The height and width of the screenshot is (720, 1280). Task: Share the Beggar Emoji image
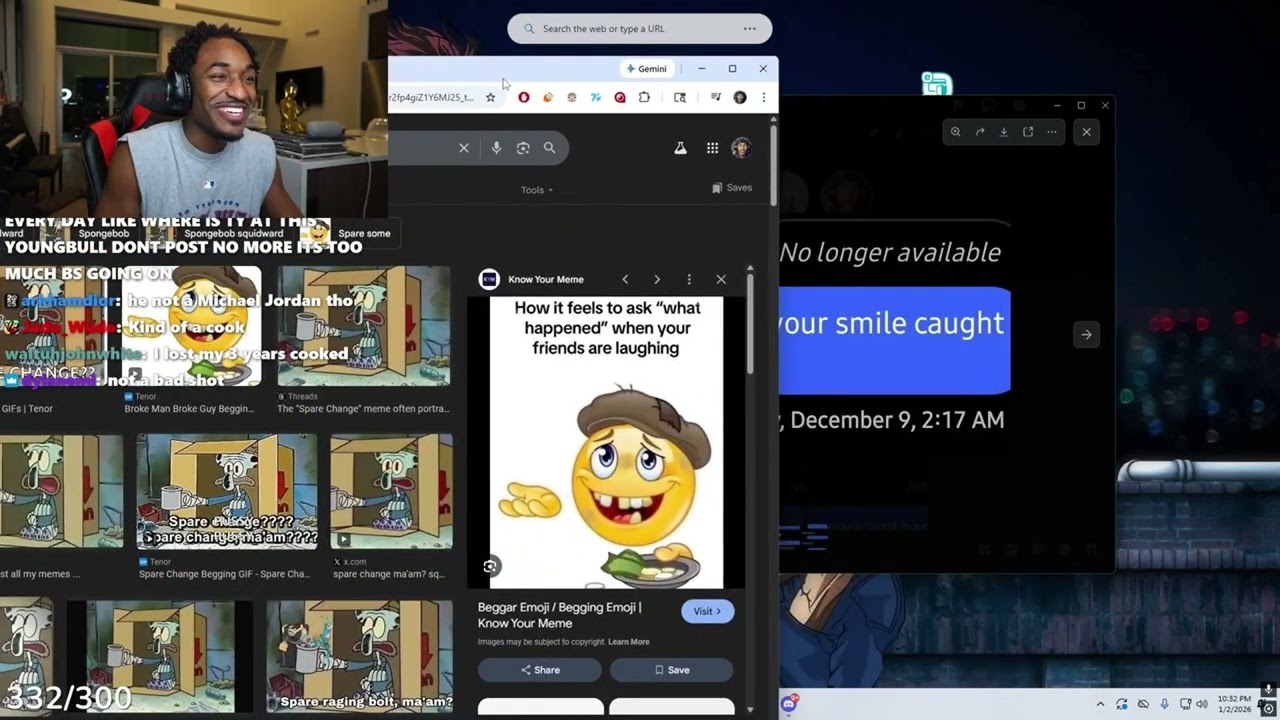[x=540, y=670]
